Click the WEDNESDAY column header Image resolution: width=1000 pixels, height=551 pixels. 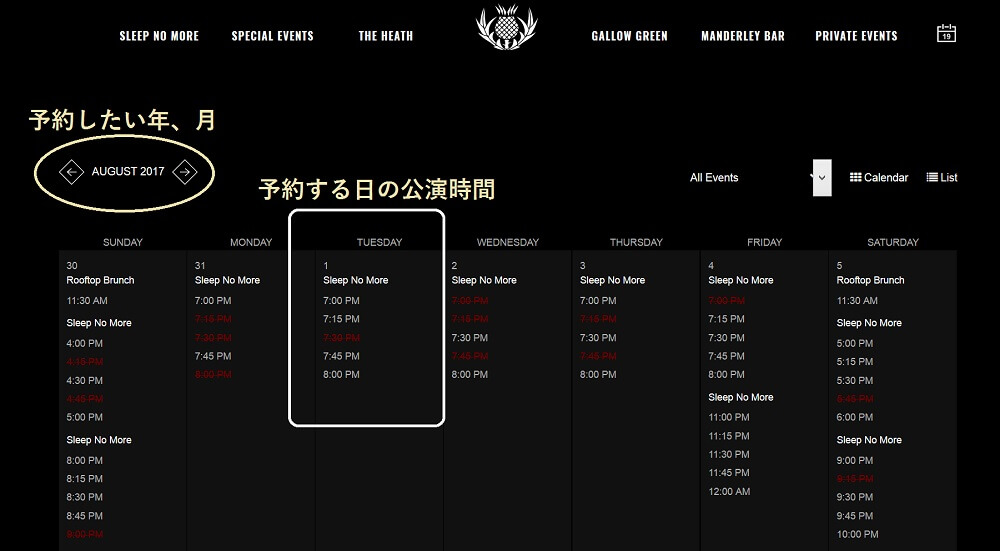(x=508, y=242)
